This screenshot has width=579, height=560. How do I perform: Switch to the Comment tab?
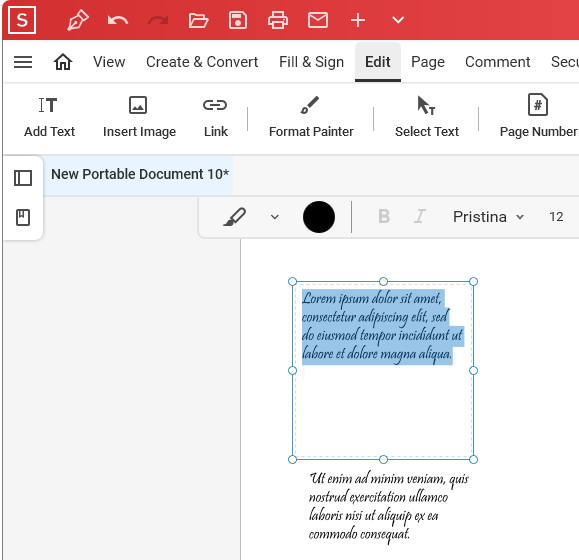[497, 62]
